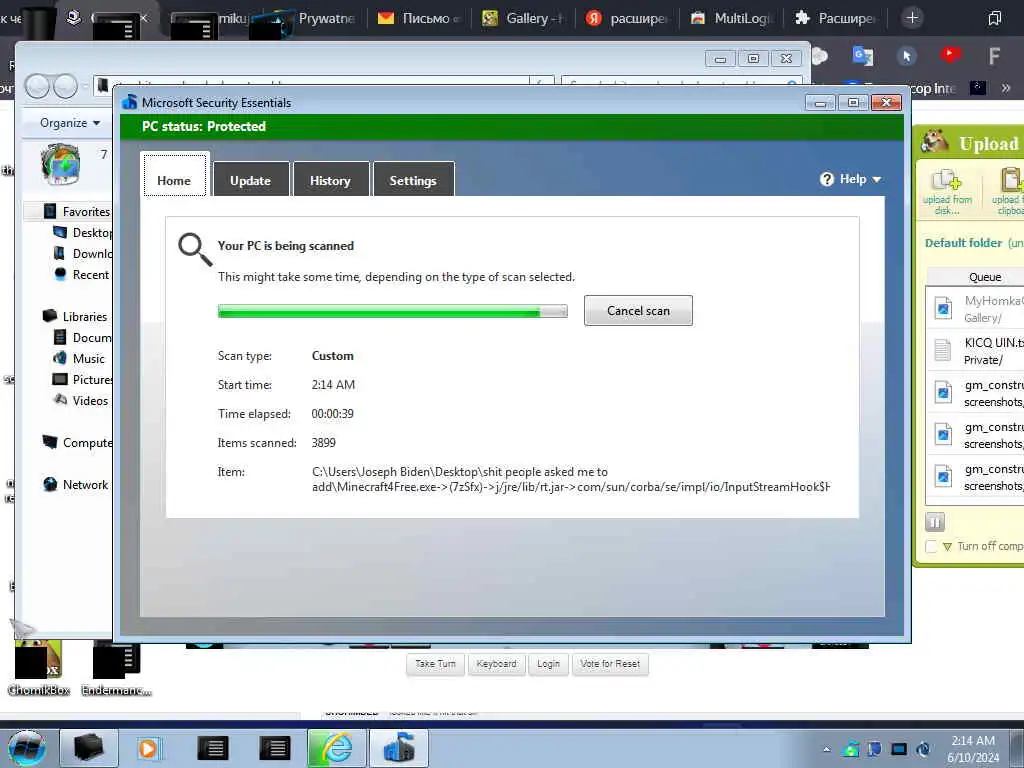Click the Google Translate extension icon
Viewport: 1024px width, 768px height.
click(863, 56)
